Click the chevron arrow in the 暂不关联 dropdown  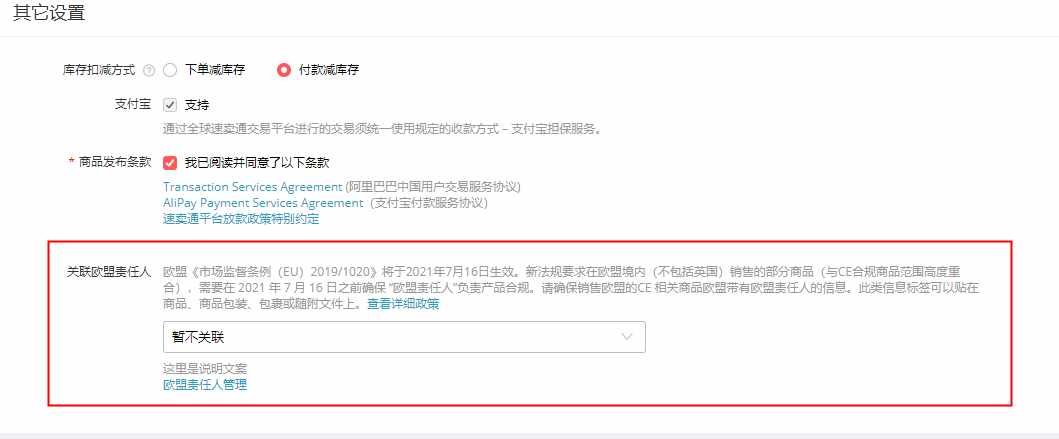point(627,337)
